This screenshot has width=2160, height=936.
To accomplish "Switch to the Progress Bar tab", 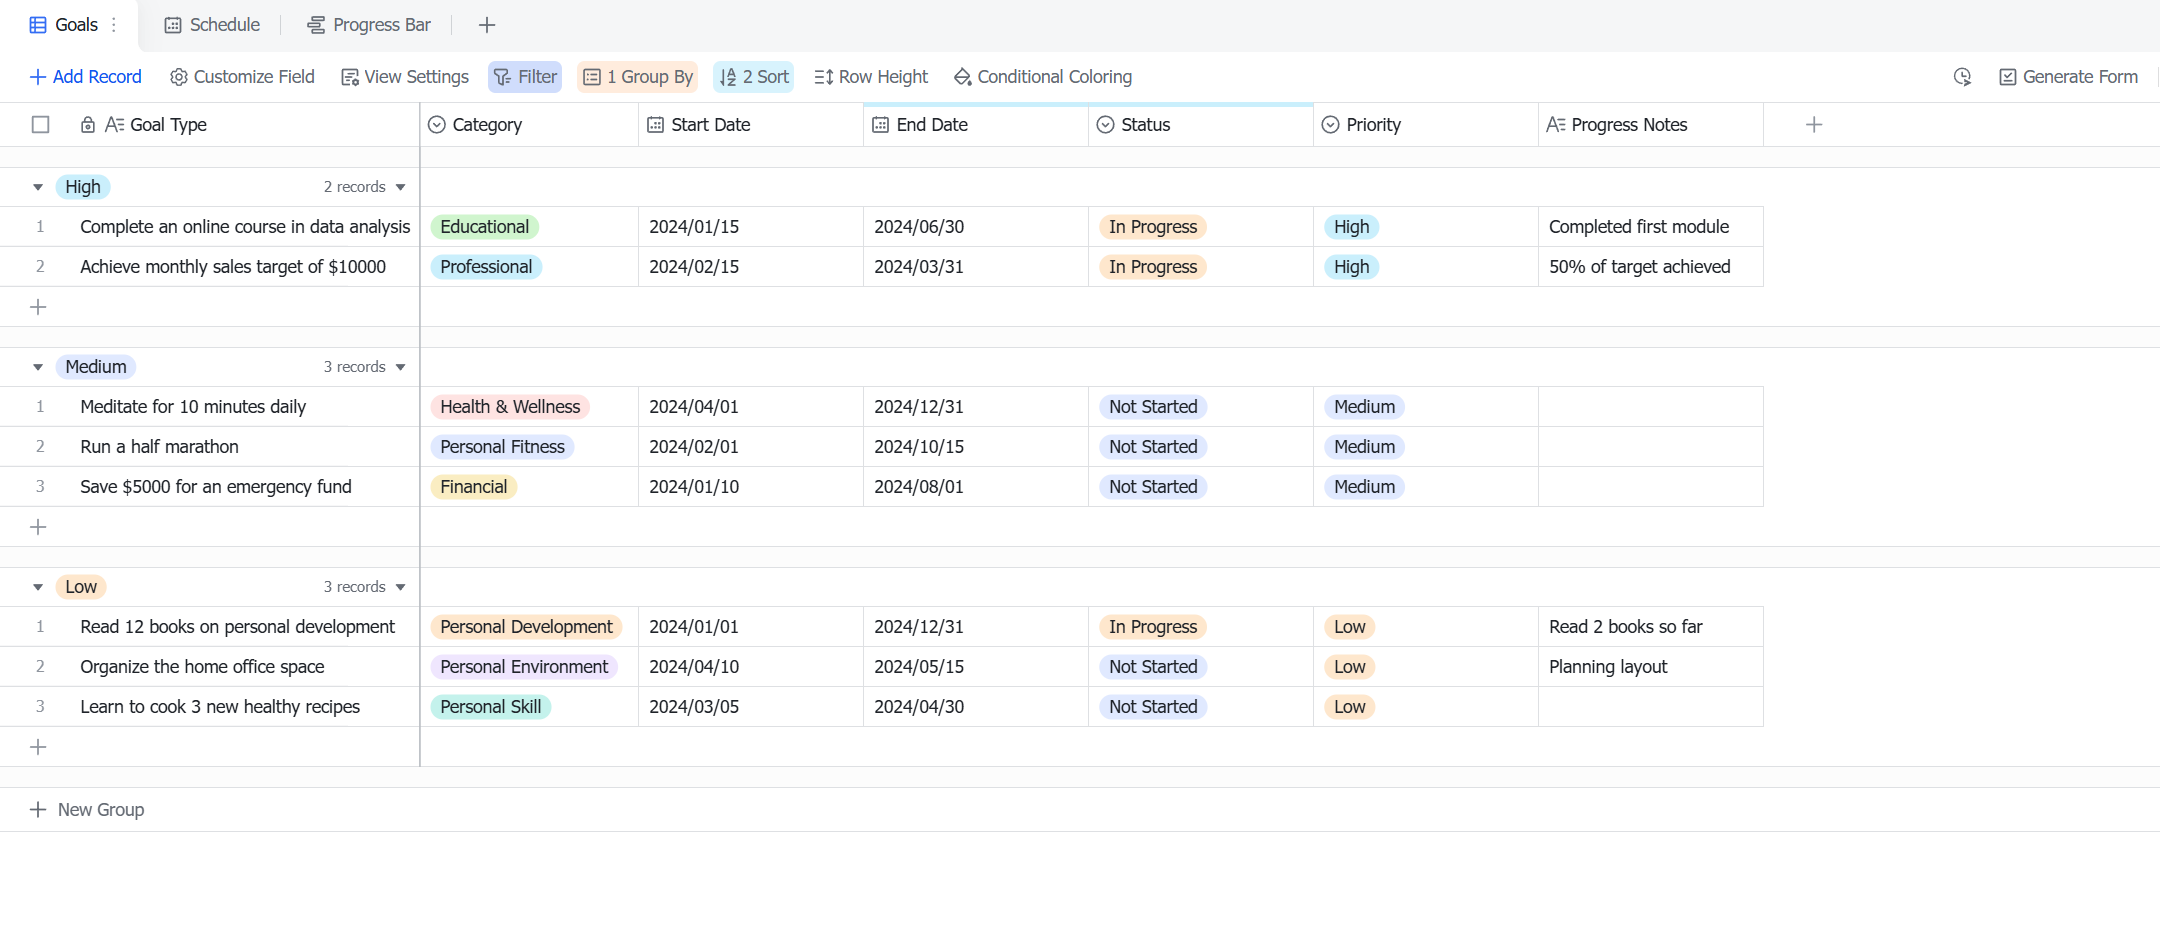I will (x=369, y=25).
